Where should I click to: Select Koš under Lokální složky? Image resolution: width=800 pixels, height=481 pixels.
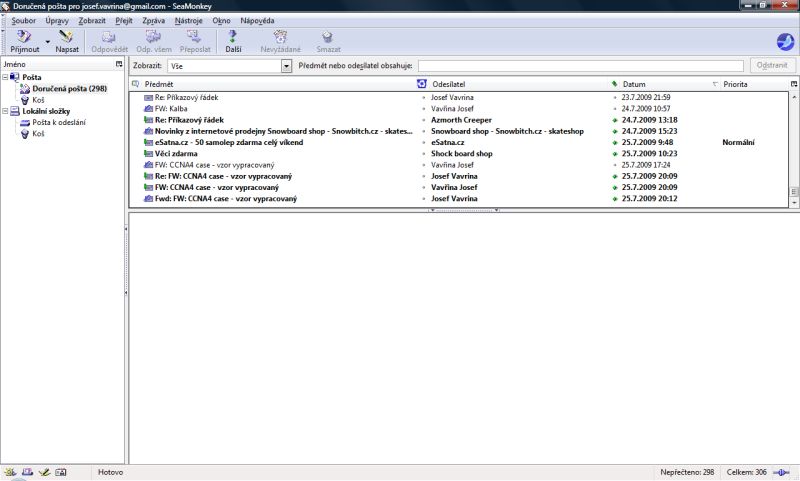click(38, 134)
